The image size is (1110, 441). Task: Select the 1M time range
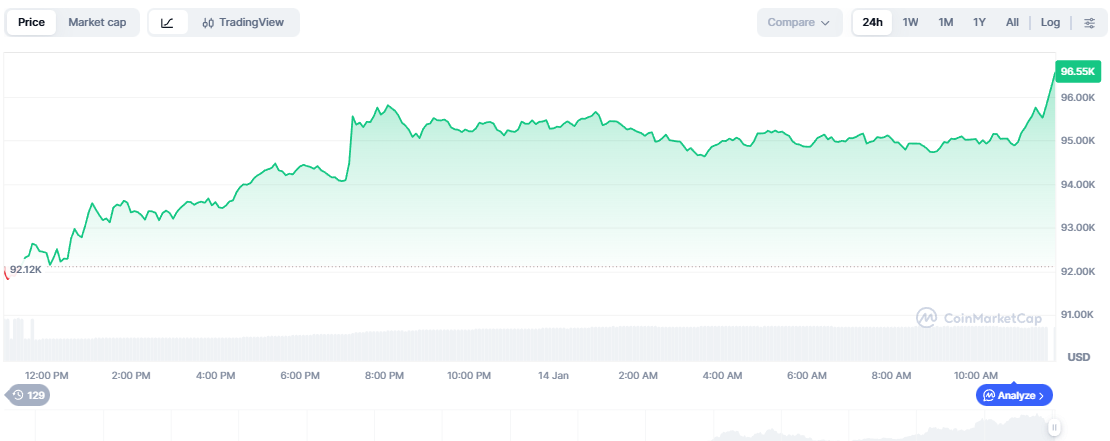pyautogui.click(x=946, y=23)
